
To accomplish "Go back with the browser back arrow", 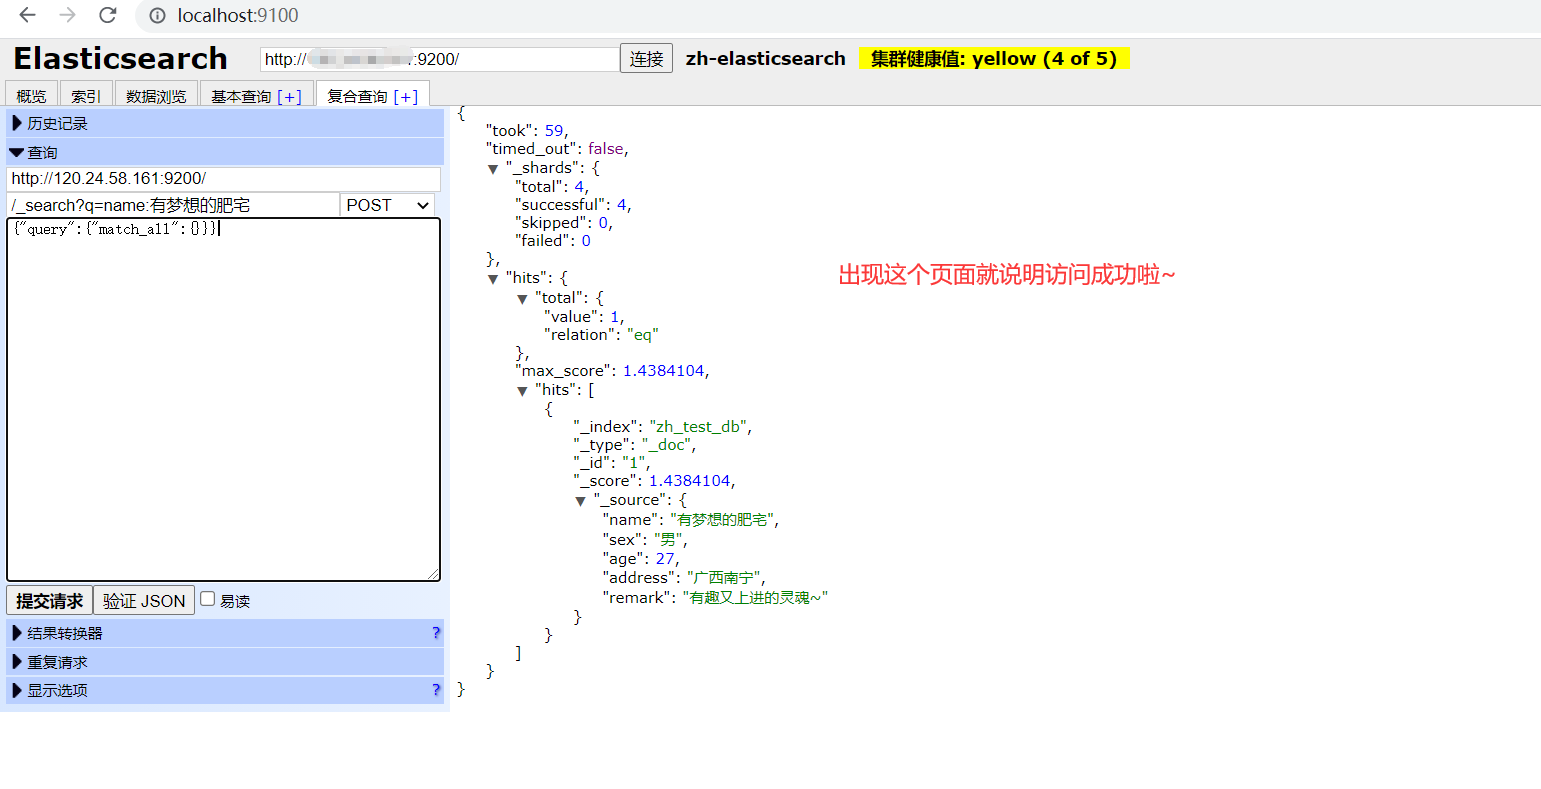I will click(27, 15).
